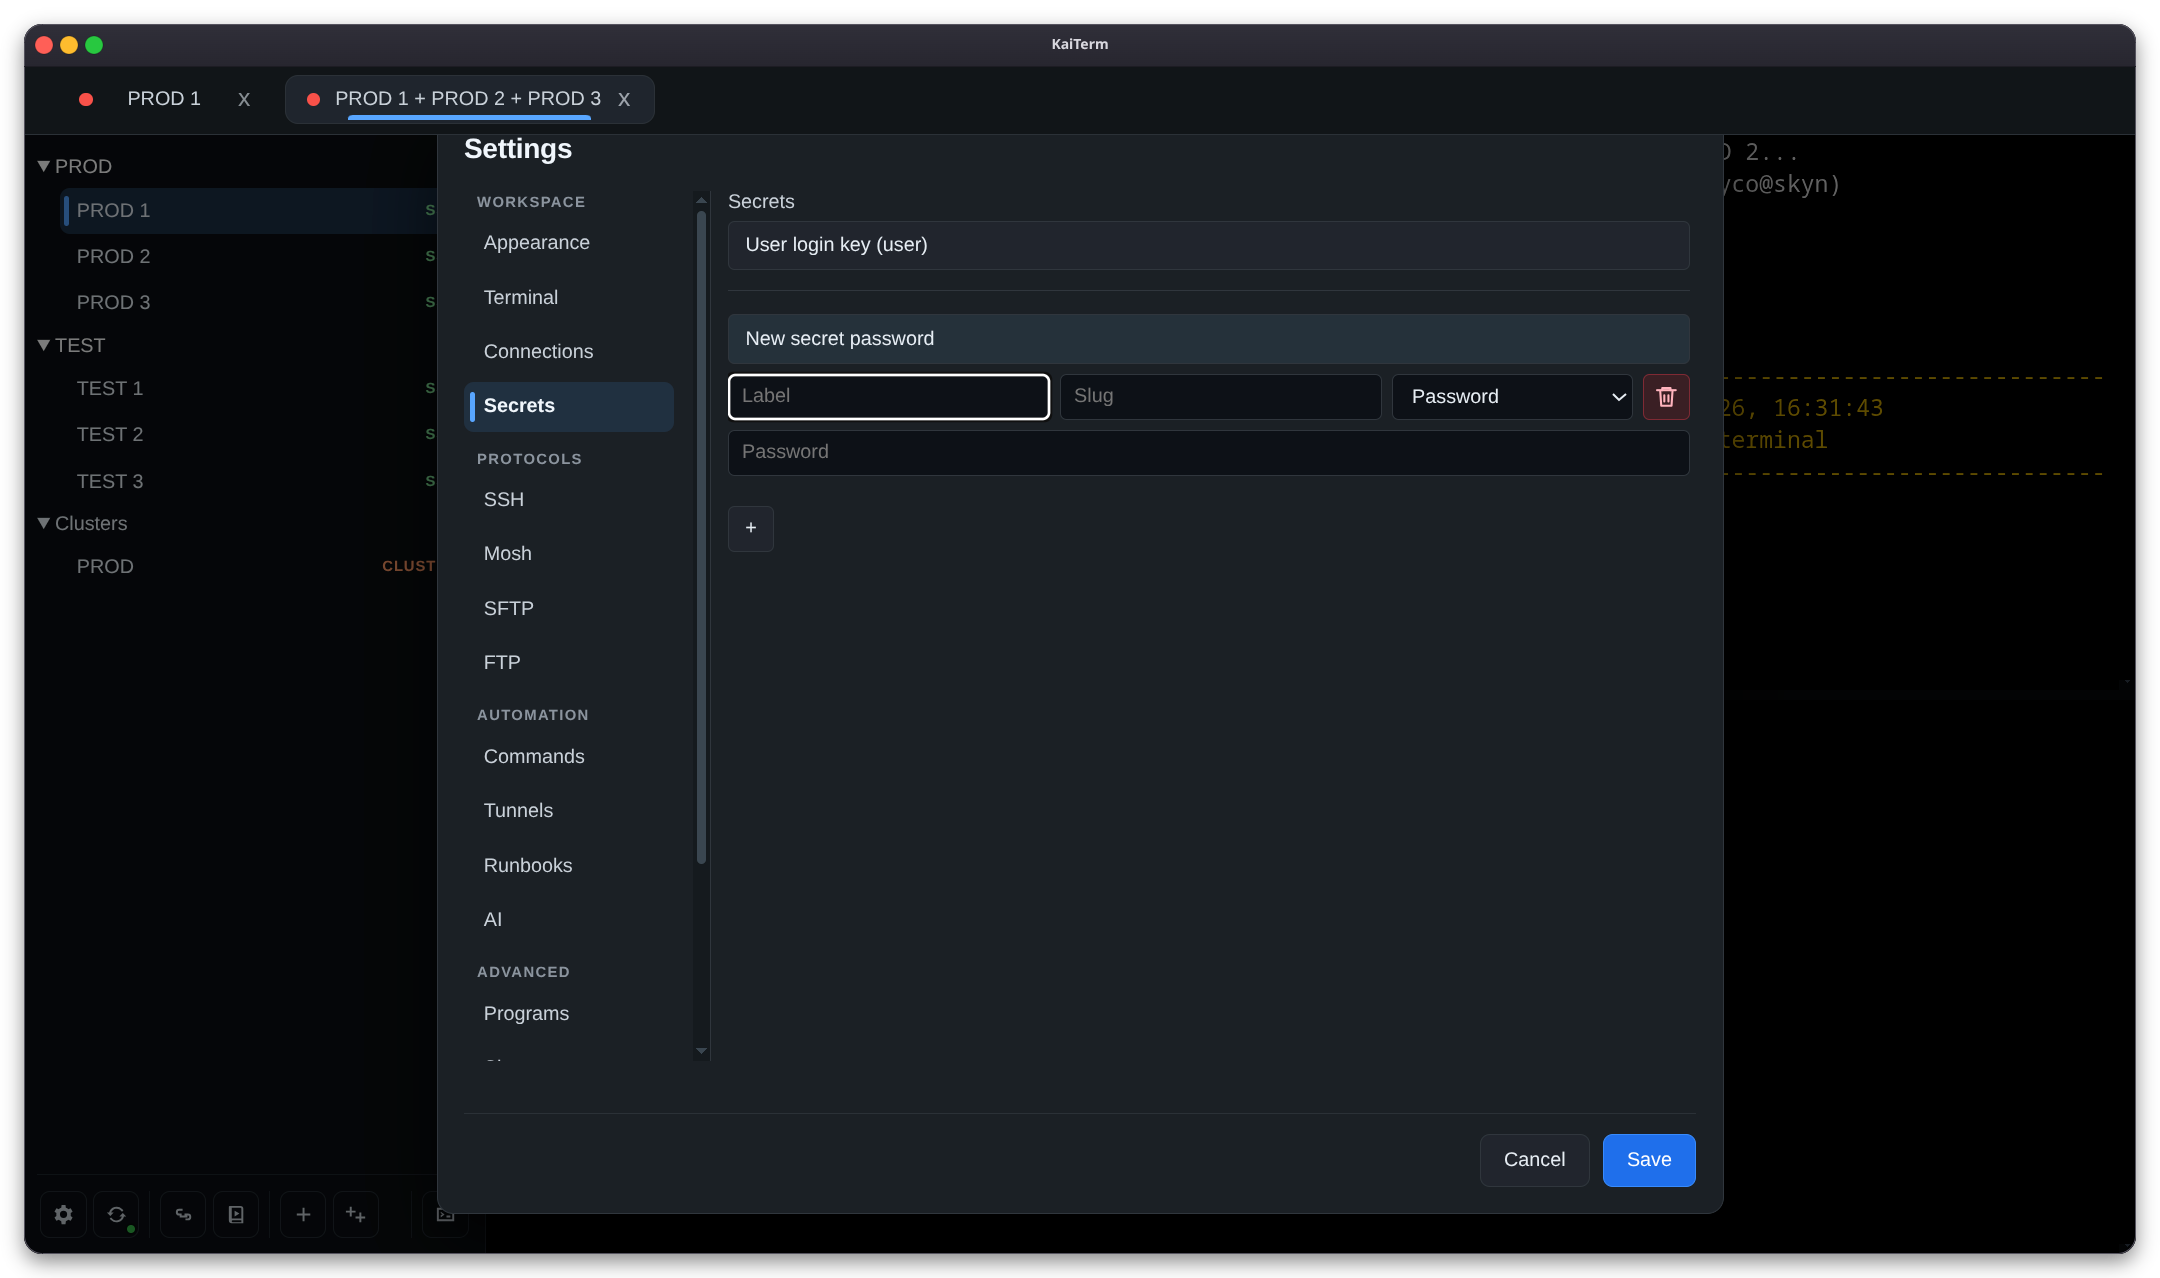Viewport: 2160px width, 1278px height.
Task: Click the macOS green zoom window button
Action: (x=94, y=45)
